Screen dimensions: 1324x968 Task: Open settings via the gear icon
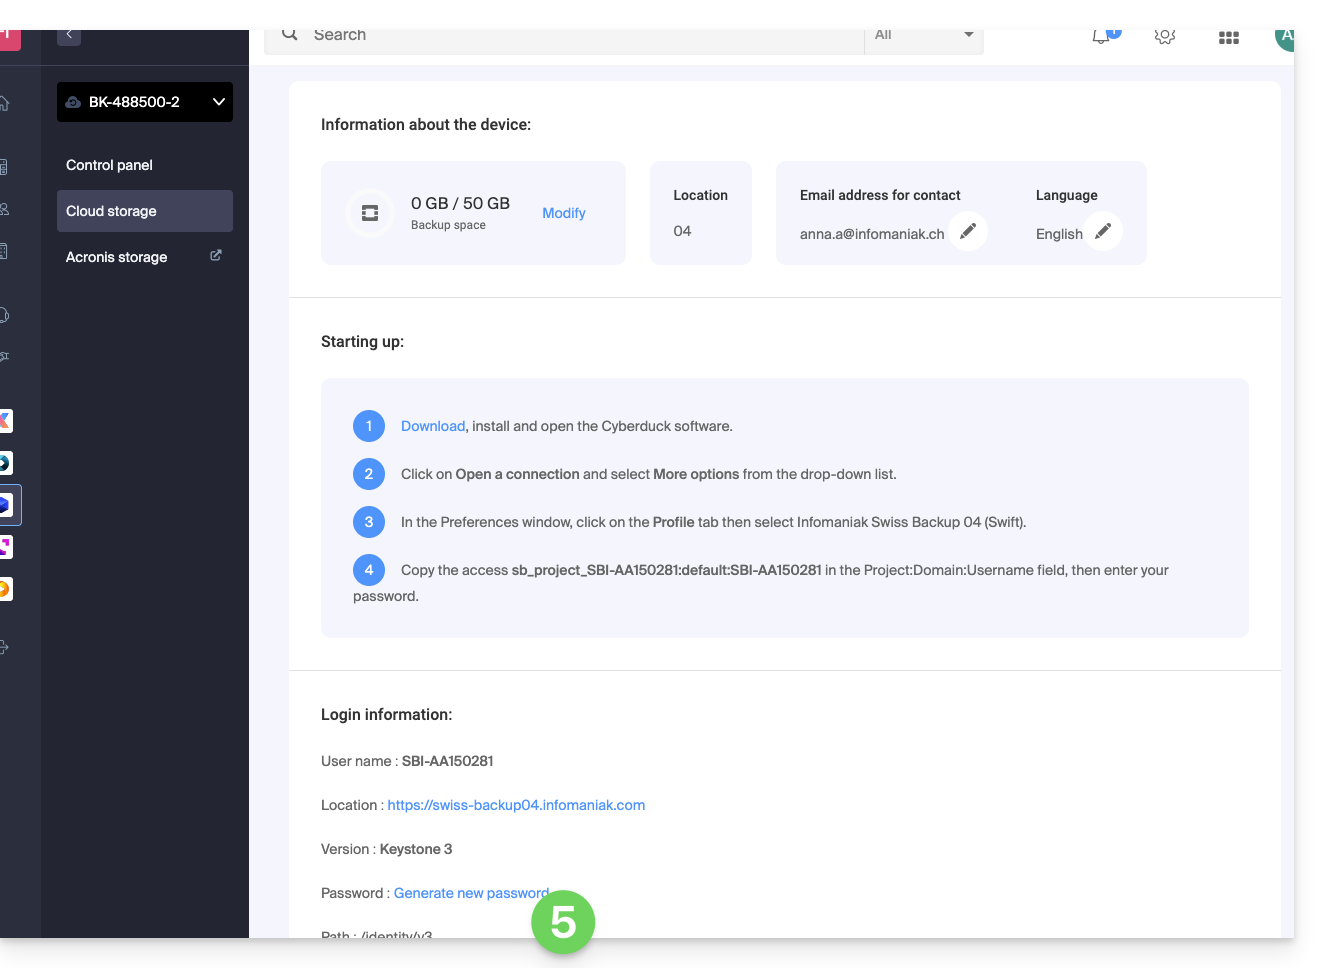click(x=1164, y=37)
